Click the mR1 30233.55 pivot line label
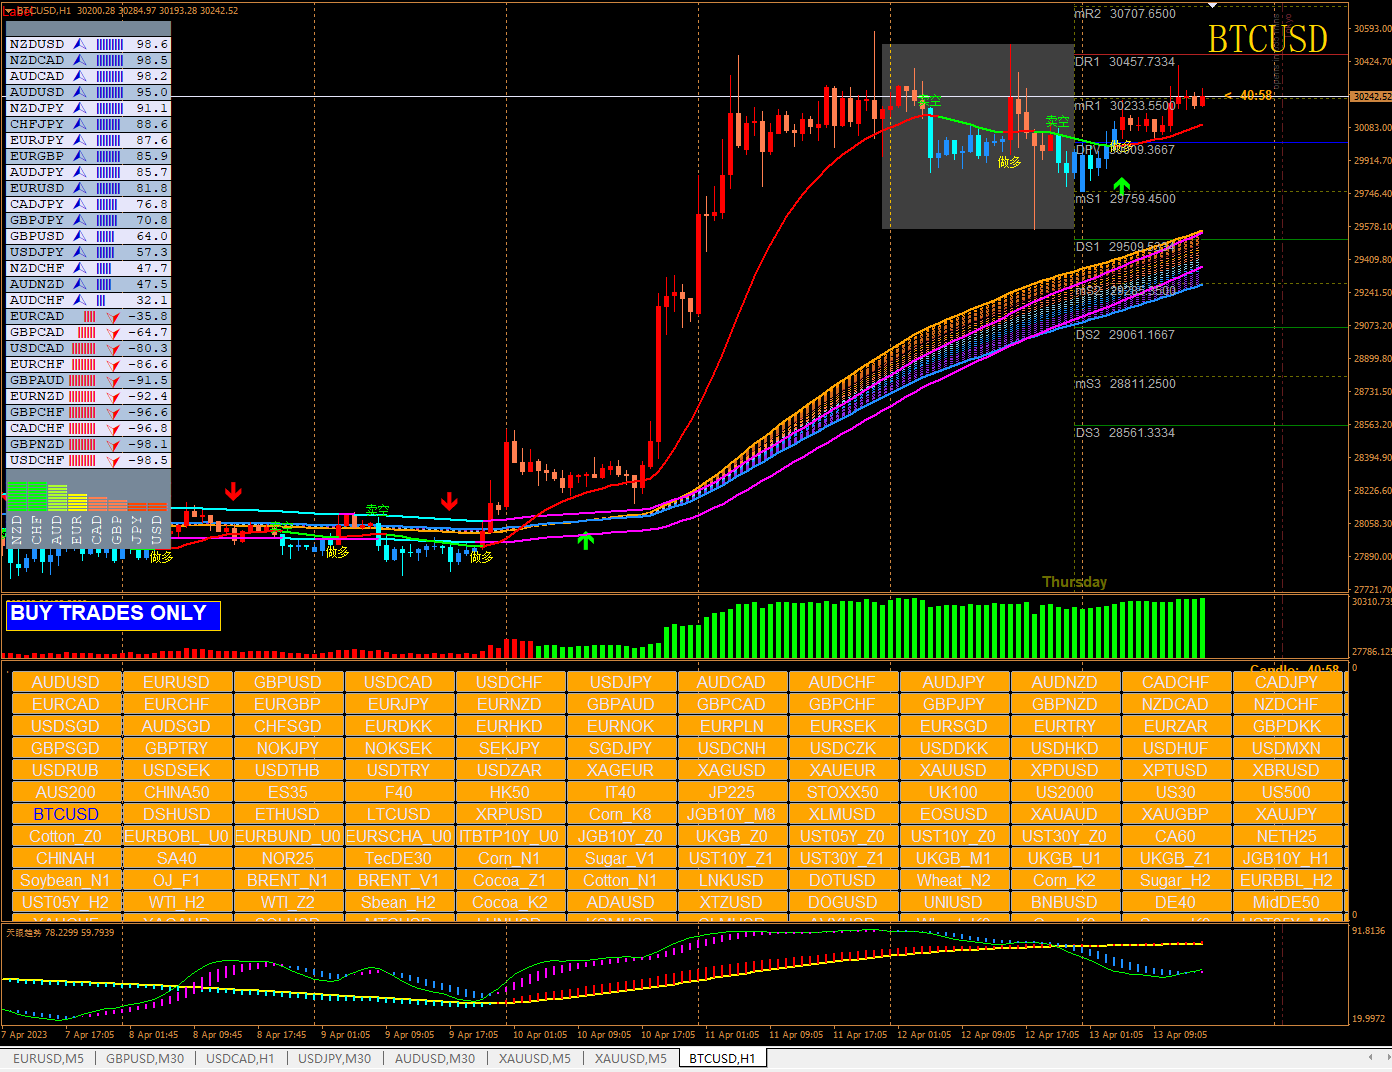 click(1126, 105)
